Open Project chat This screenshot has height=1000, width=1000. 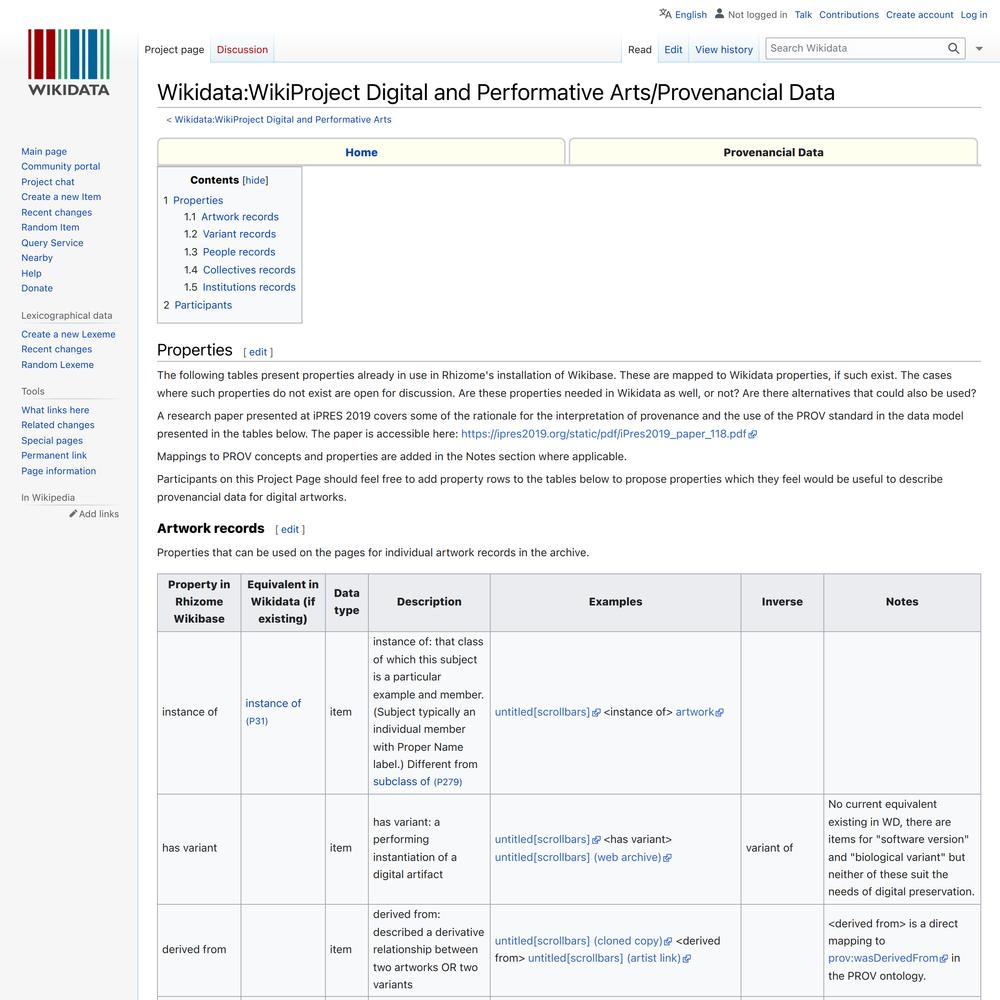[48, 182]
